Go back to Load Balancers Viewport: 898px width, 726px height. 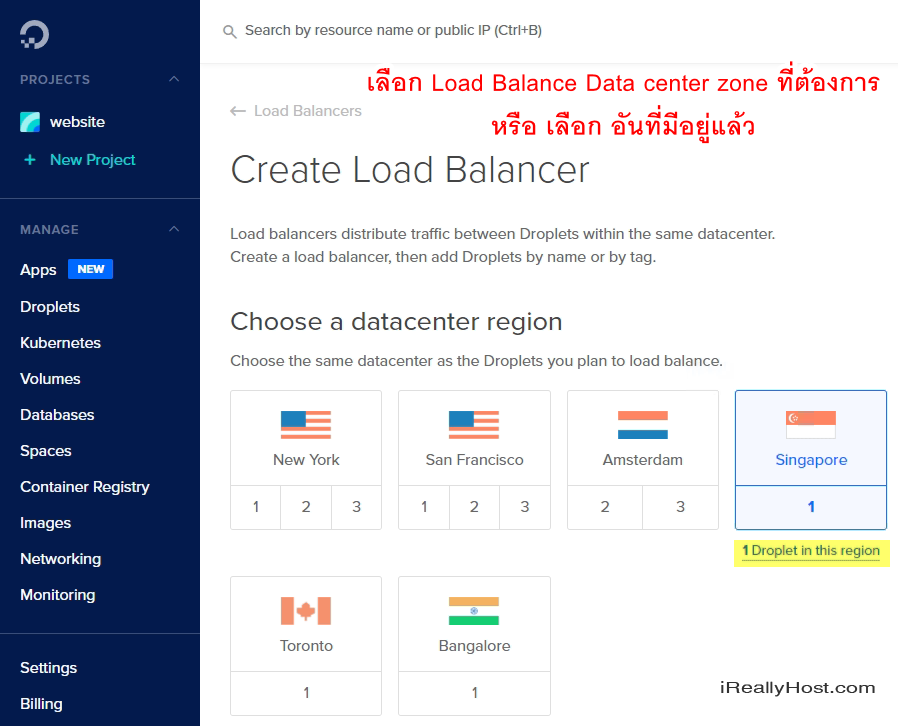(308, 111)
